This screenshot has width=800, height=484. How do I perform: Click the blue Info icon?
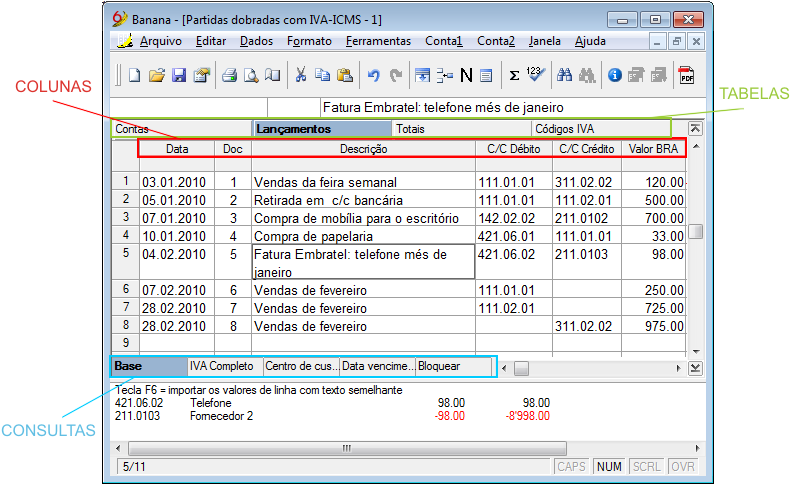tap(614, 75)
